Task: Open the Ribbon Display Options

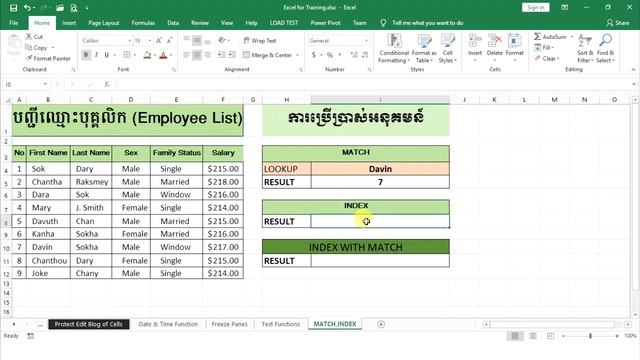Action: pos(564,7)
